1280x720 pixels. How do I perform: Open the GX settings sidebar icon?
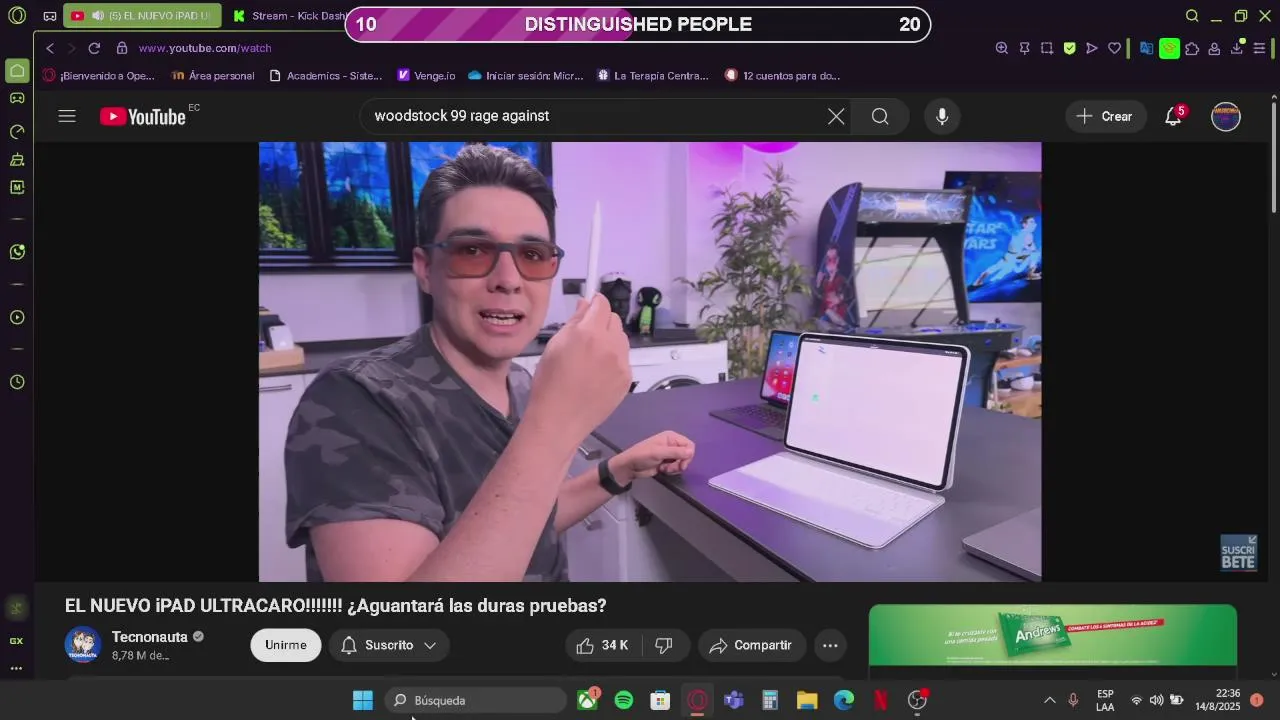pyautogui.click(x=16, y=607)
